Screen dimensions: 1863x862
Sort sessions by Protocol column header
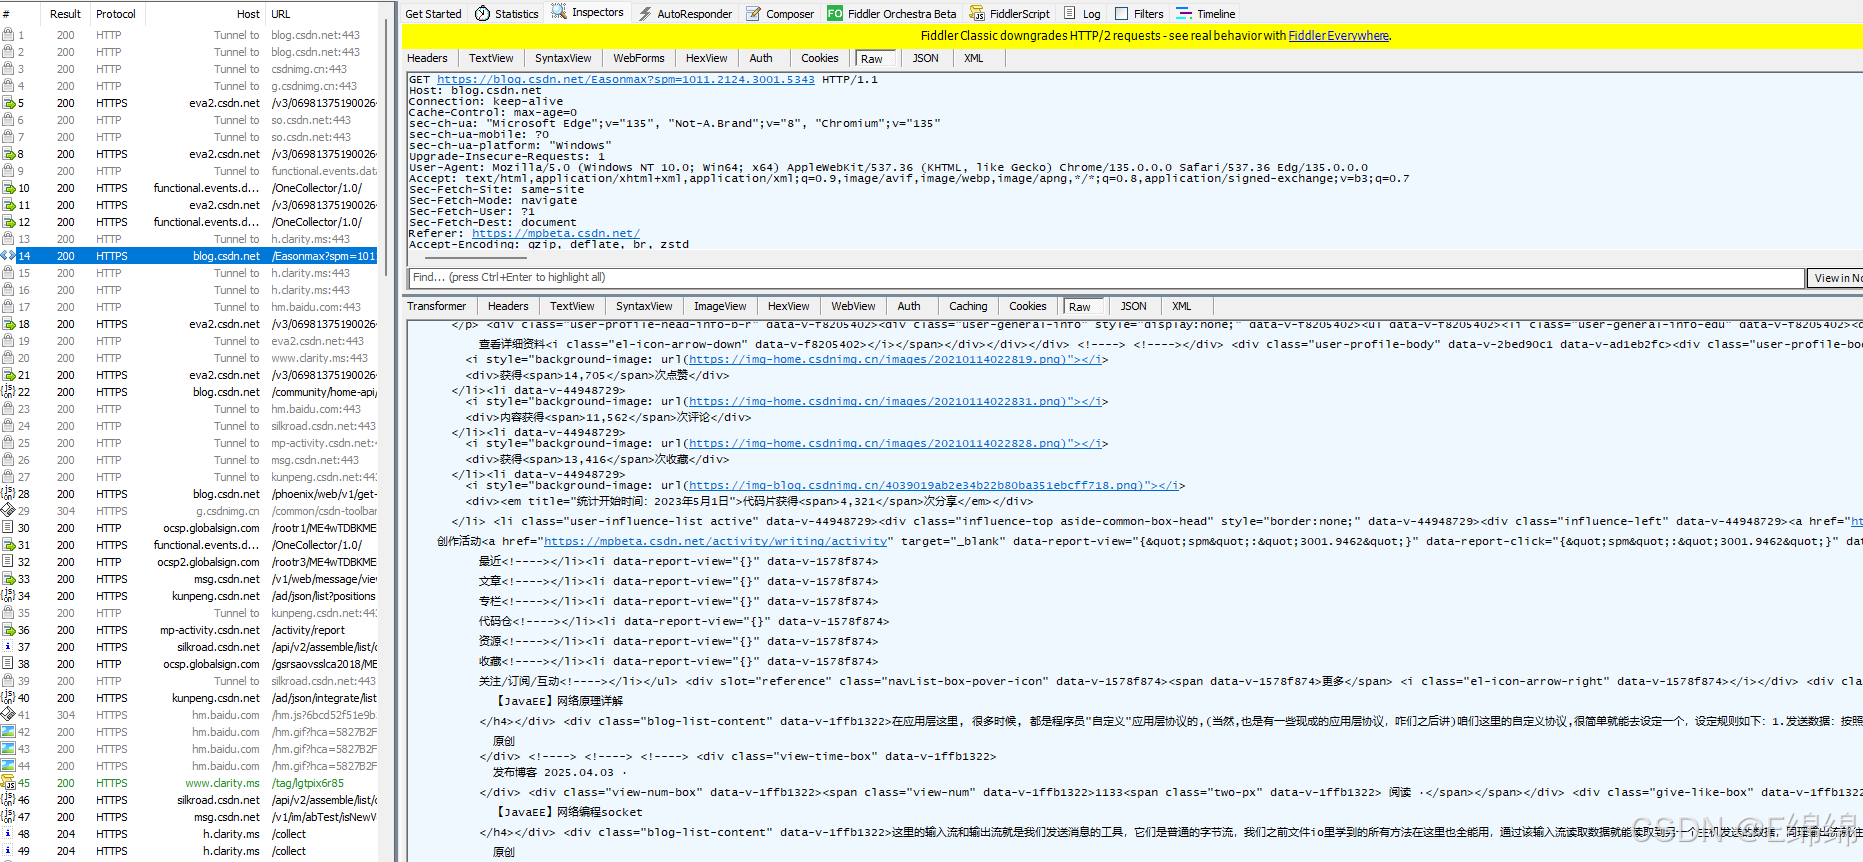click(x=115, y=14)
